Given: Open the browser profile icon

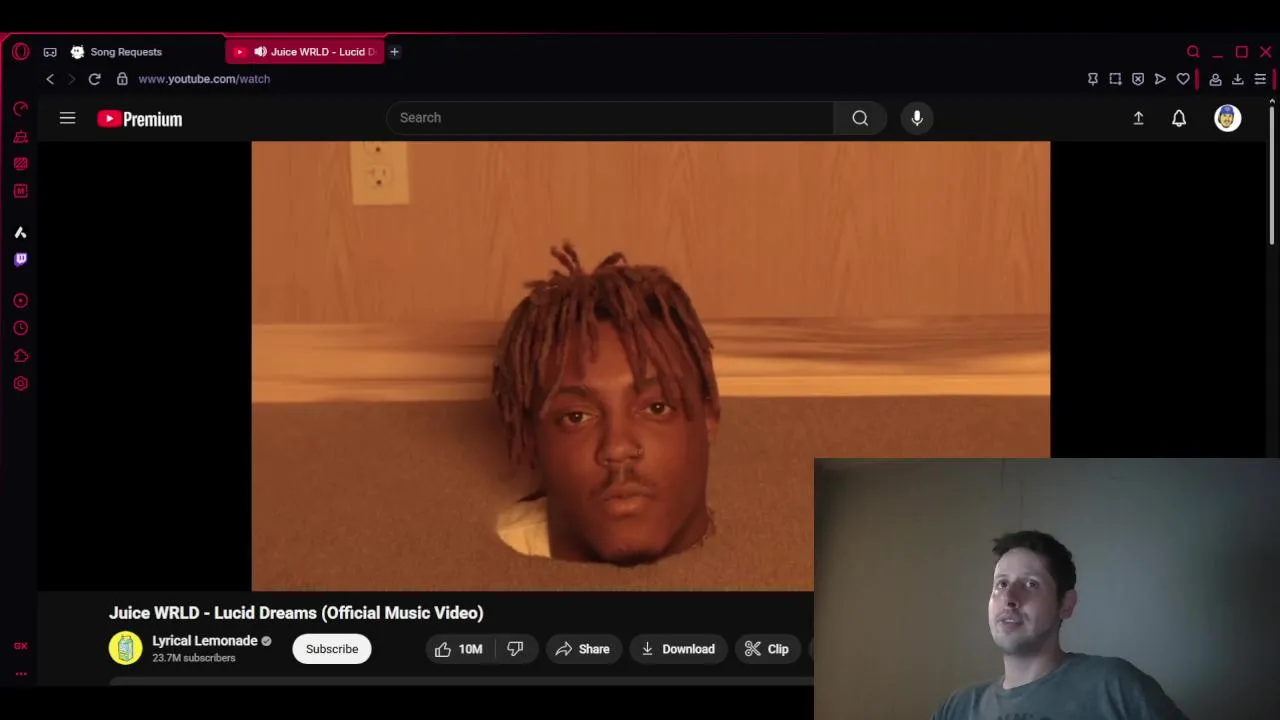Looking at the screenshot, I should pos(1215,79).
